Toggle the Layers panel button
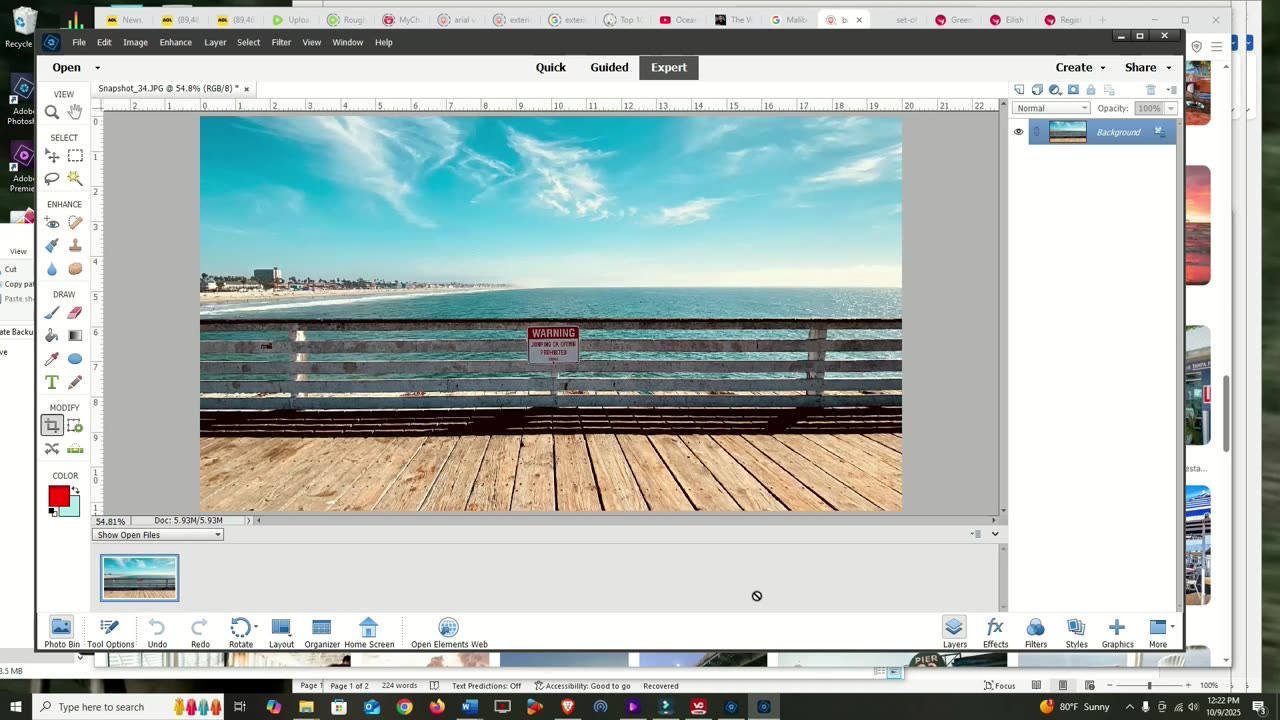1280x720 pixels. pyautogui.click(x=954, y=633)
